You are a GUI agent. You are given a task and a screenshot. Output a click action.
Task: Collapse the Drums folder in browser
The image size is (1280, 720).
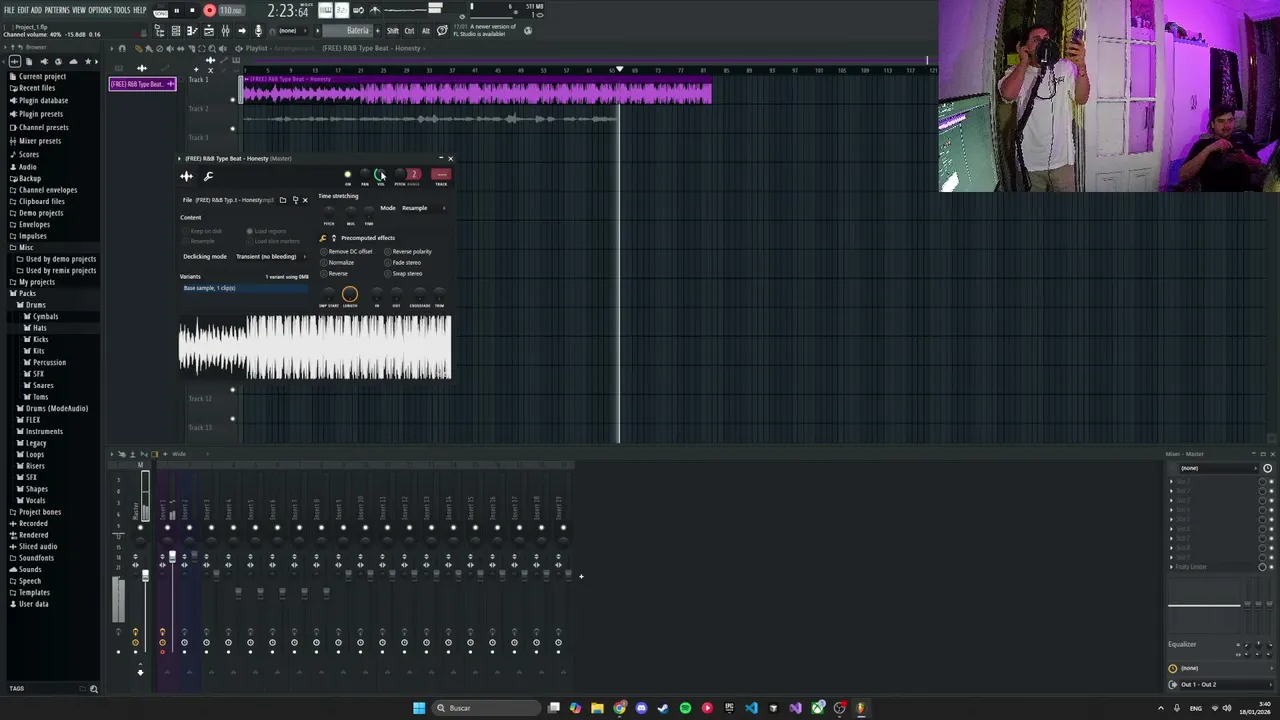point(35,305)
